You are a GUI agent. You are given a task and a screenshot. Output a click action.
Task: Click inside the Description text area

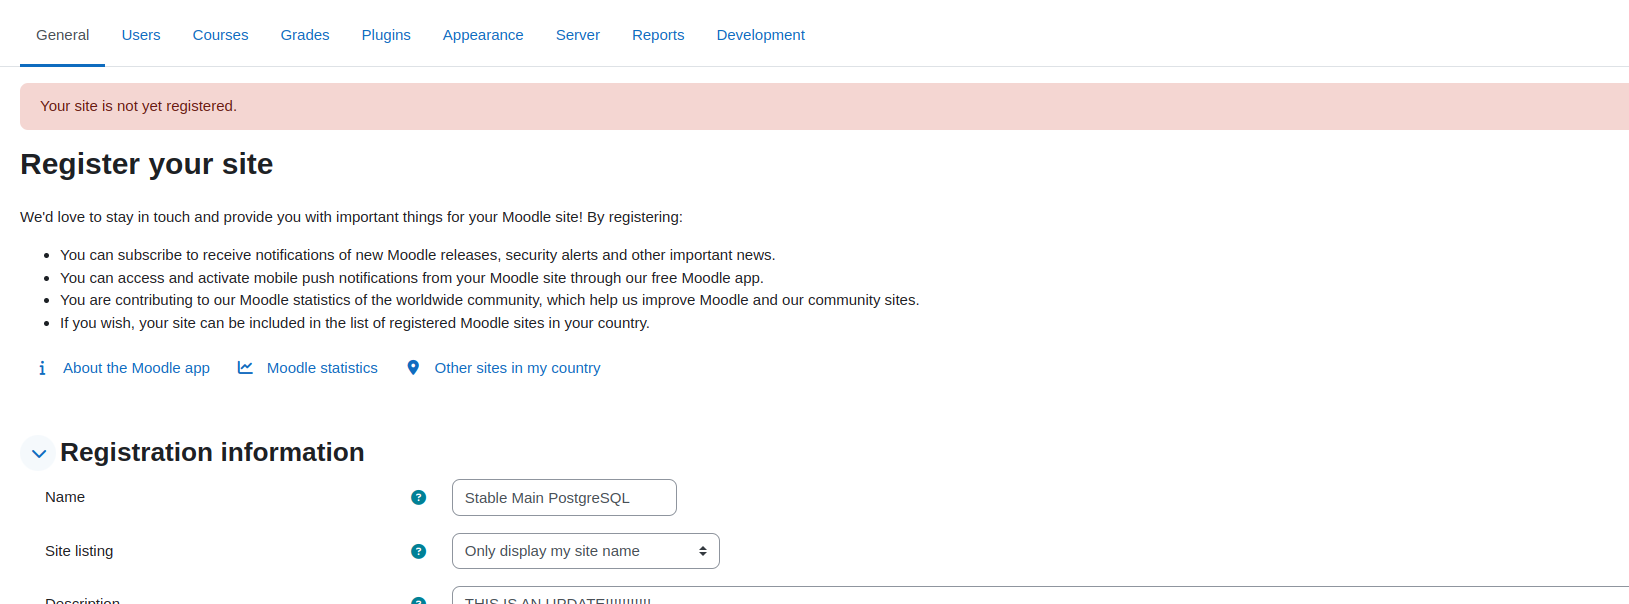click(x=1040, y=596)
